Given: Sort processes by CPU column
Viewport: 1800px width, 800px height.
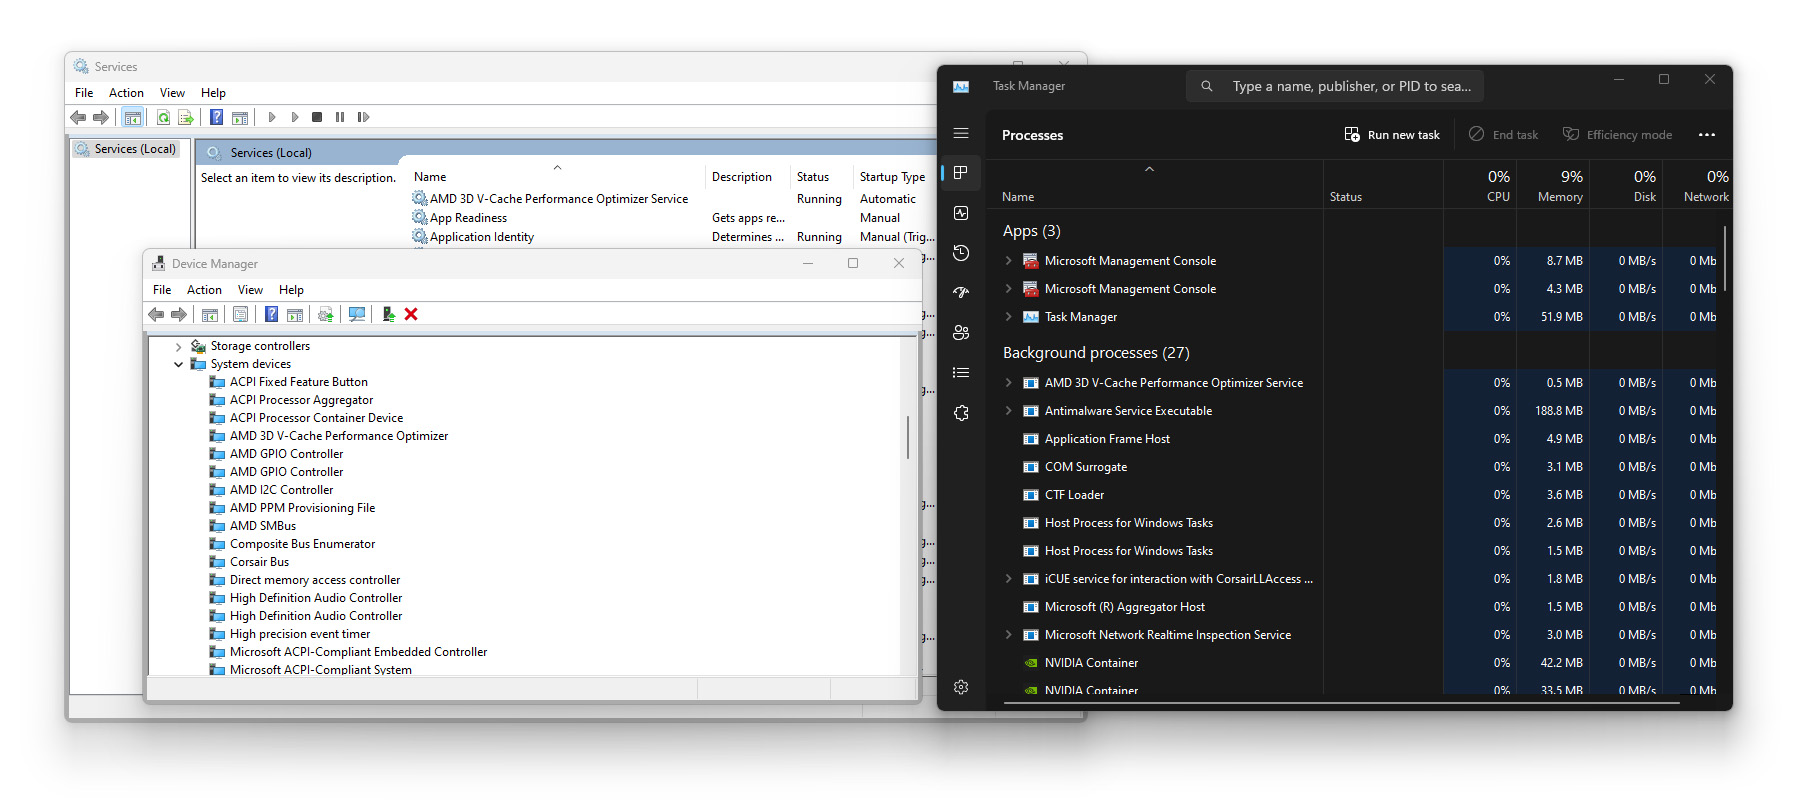Looking at the screenshot, I should pyautogui.click(x=1480, y=186).
